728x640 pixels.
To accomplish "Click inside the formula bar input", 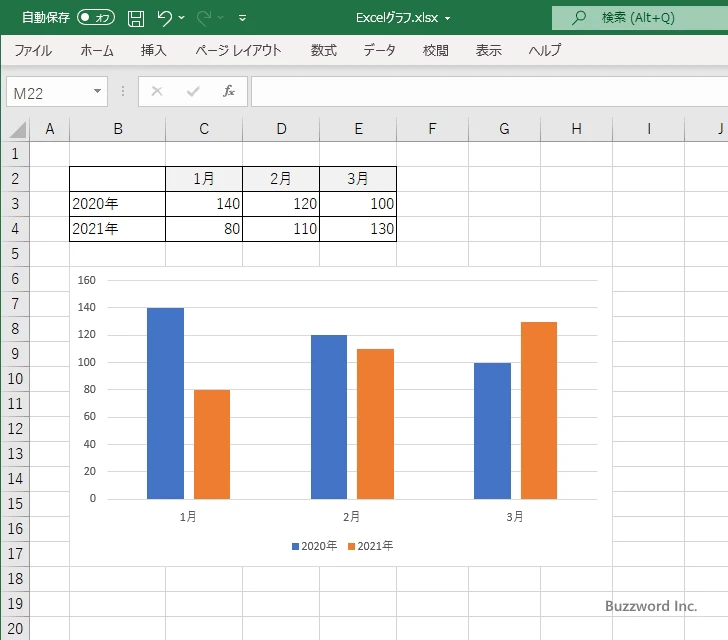I will coord(489,91).
